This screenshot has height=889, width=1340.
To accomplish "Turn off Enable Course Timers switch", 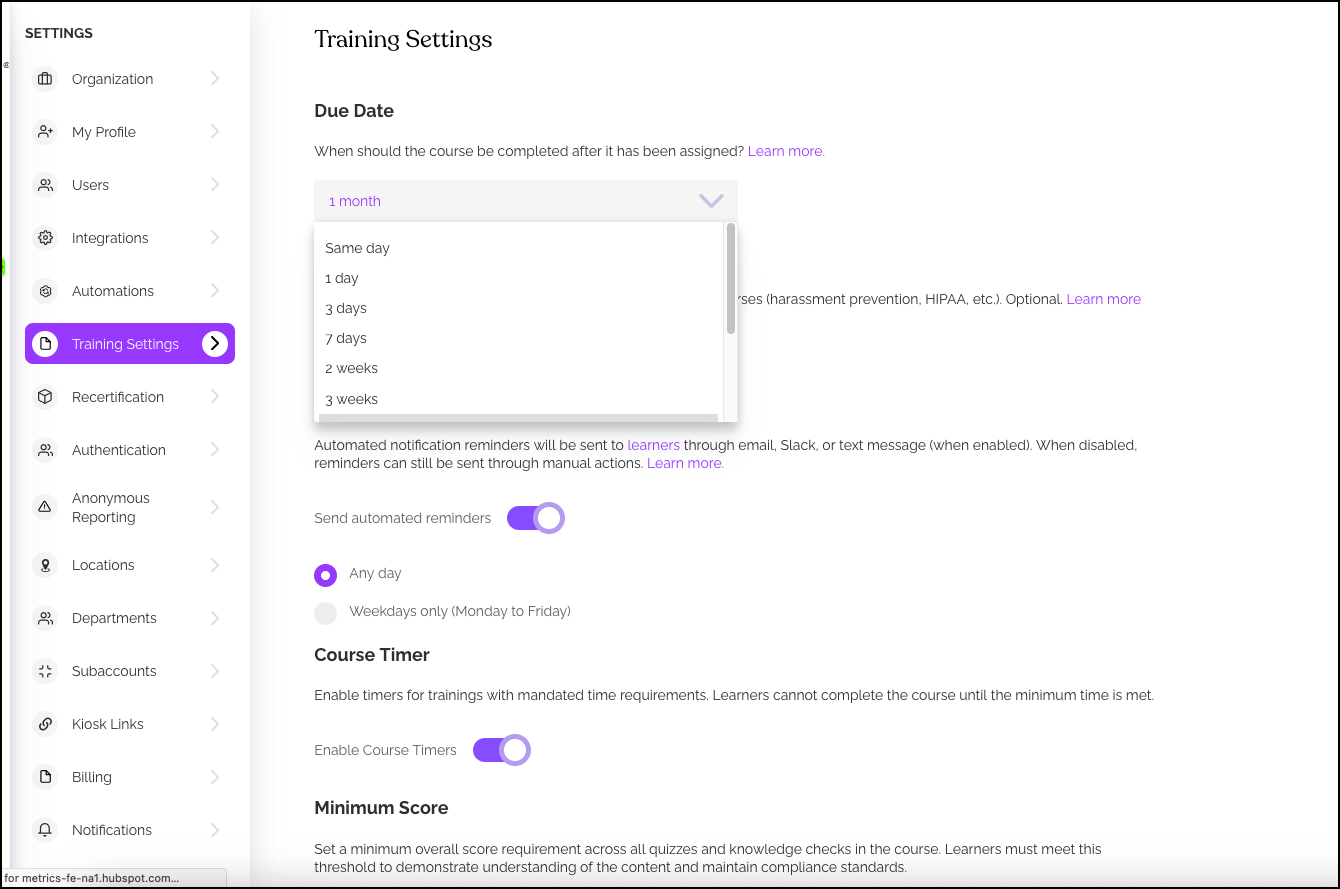I will coord(501,750).
